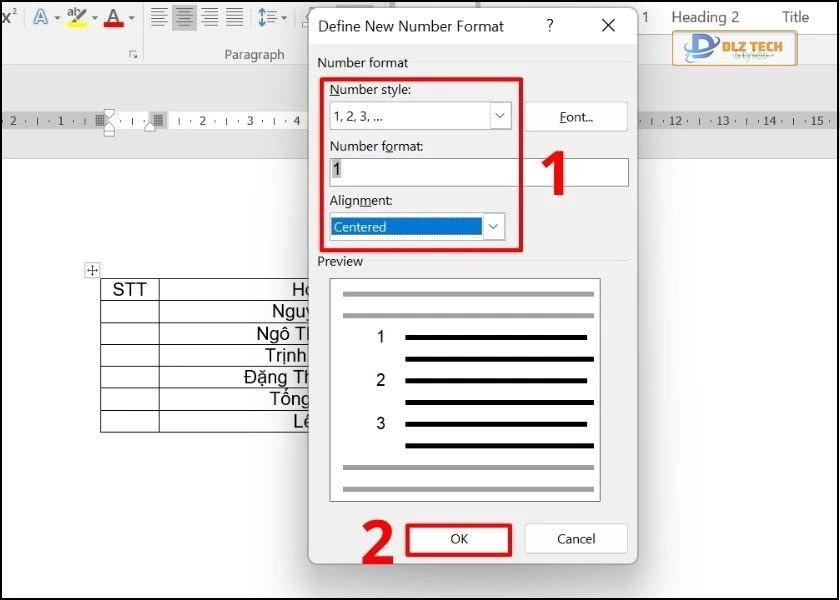Image resolution: width=840 pixels, height=600 pixels.
Task: Apply the red font color
Action: (x=113, y=17)
